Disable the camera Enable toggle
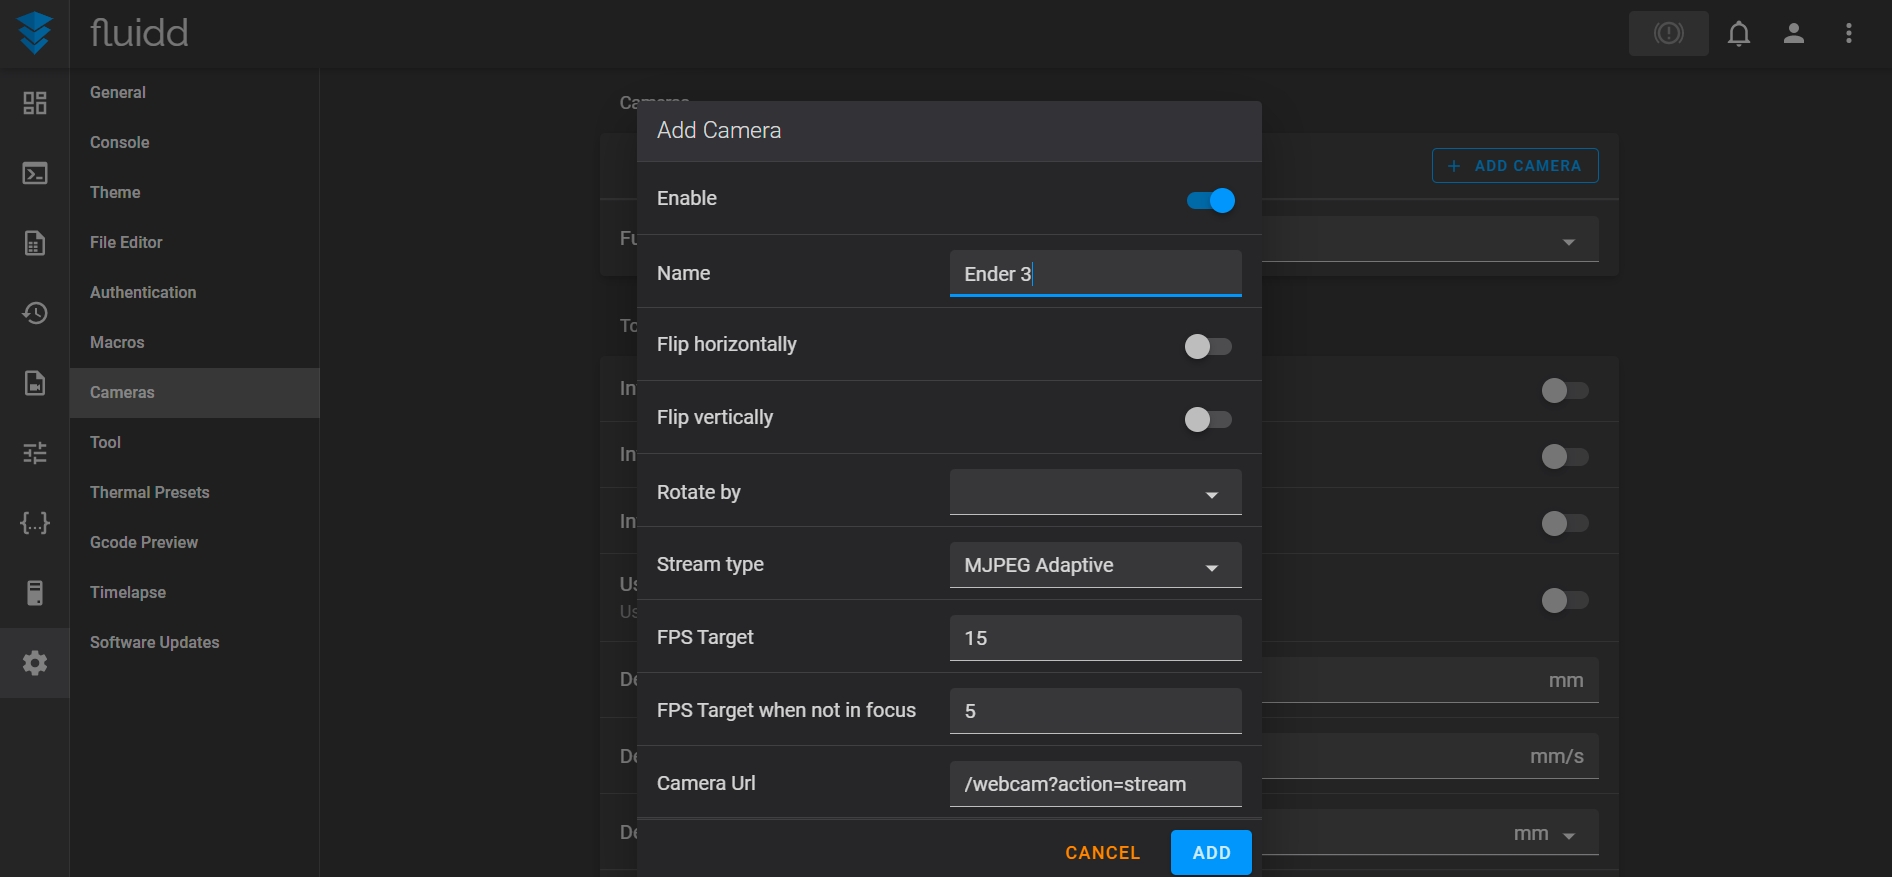1892x877 pixels. click(1210, 201)
